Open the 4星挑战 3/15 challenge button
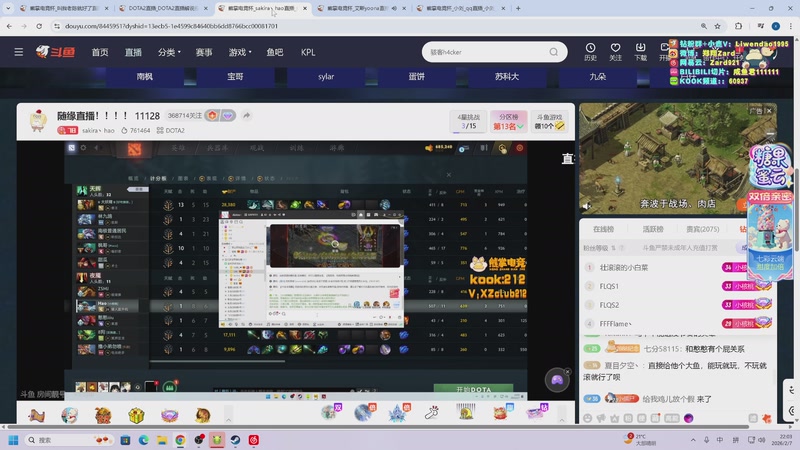The width and height of the screenshot is (800, 450). (x=468, y=121)
